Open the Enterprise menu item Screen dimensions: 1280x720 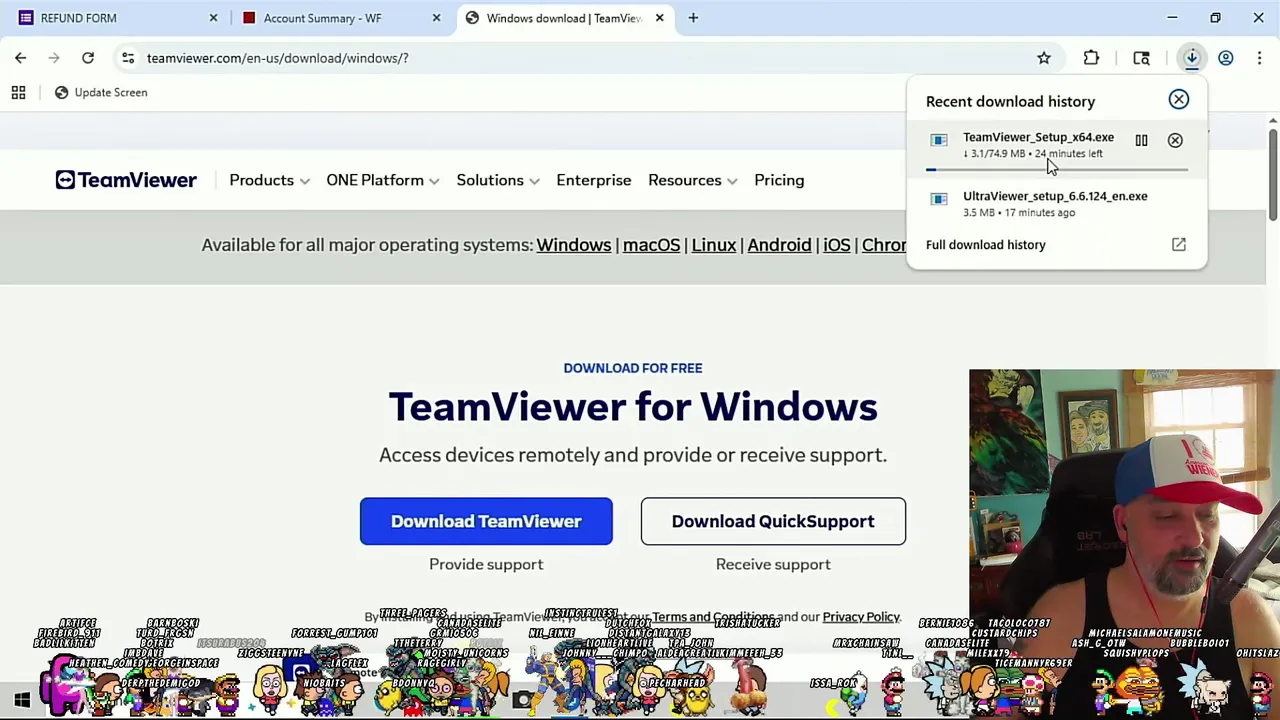[x=594, y=180]
